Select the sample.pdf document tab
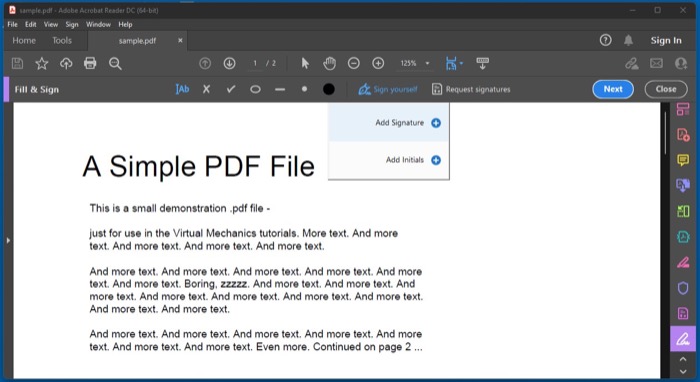Image resolution: width=700 pixels, height=382 pixels. click(137, 41)
